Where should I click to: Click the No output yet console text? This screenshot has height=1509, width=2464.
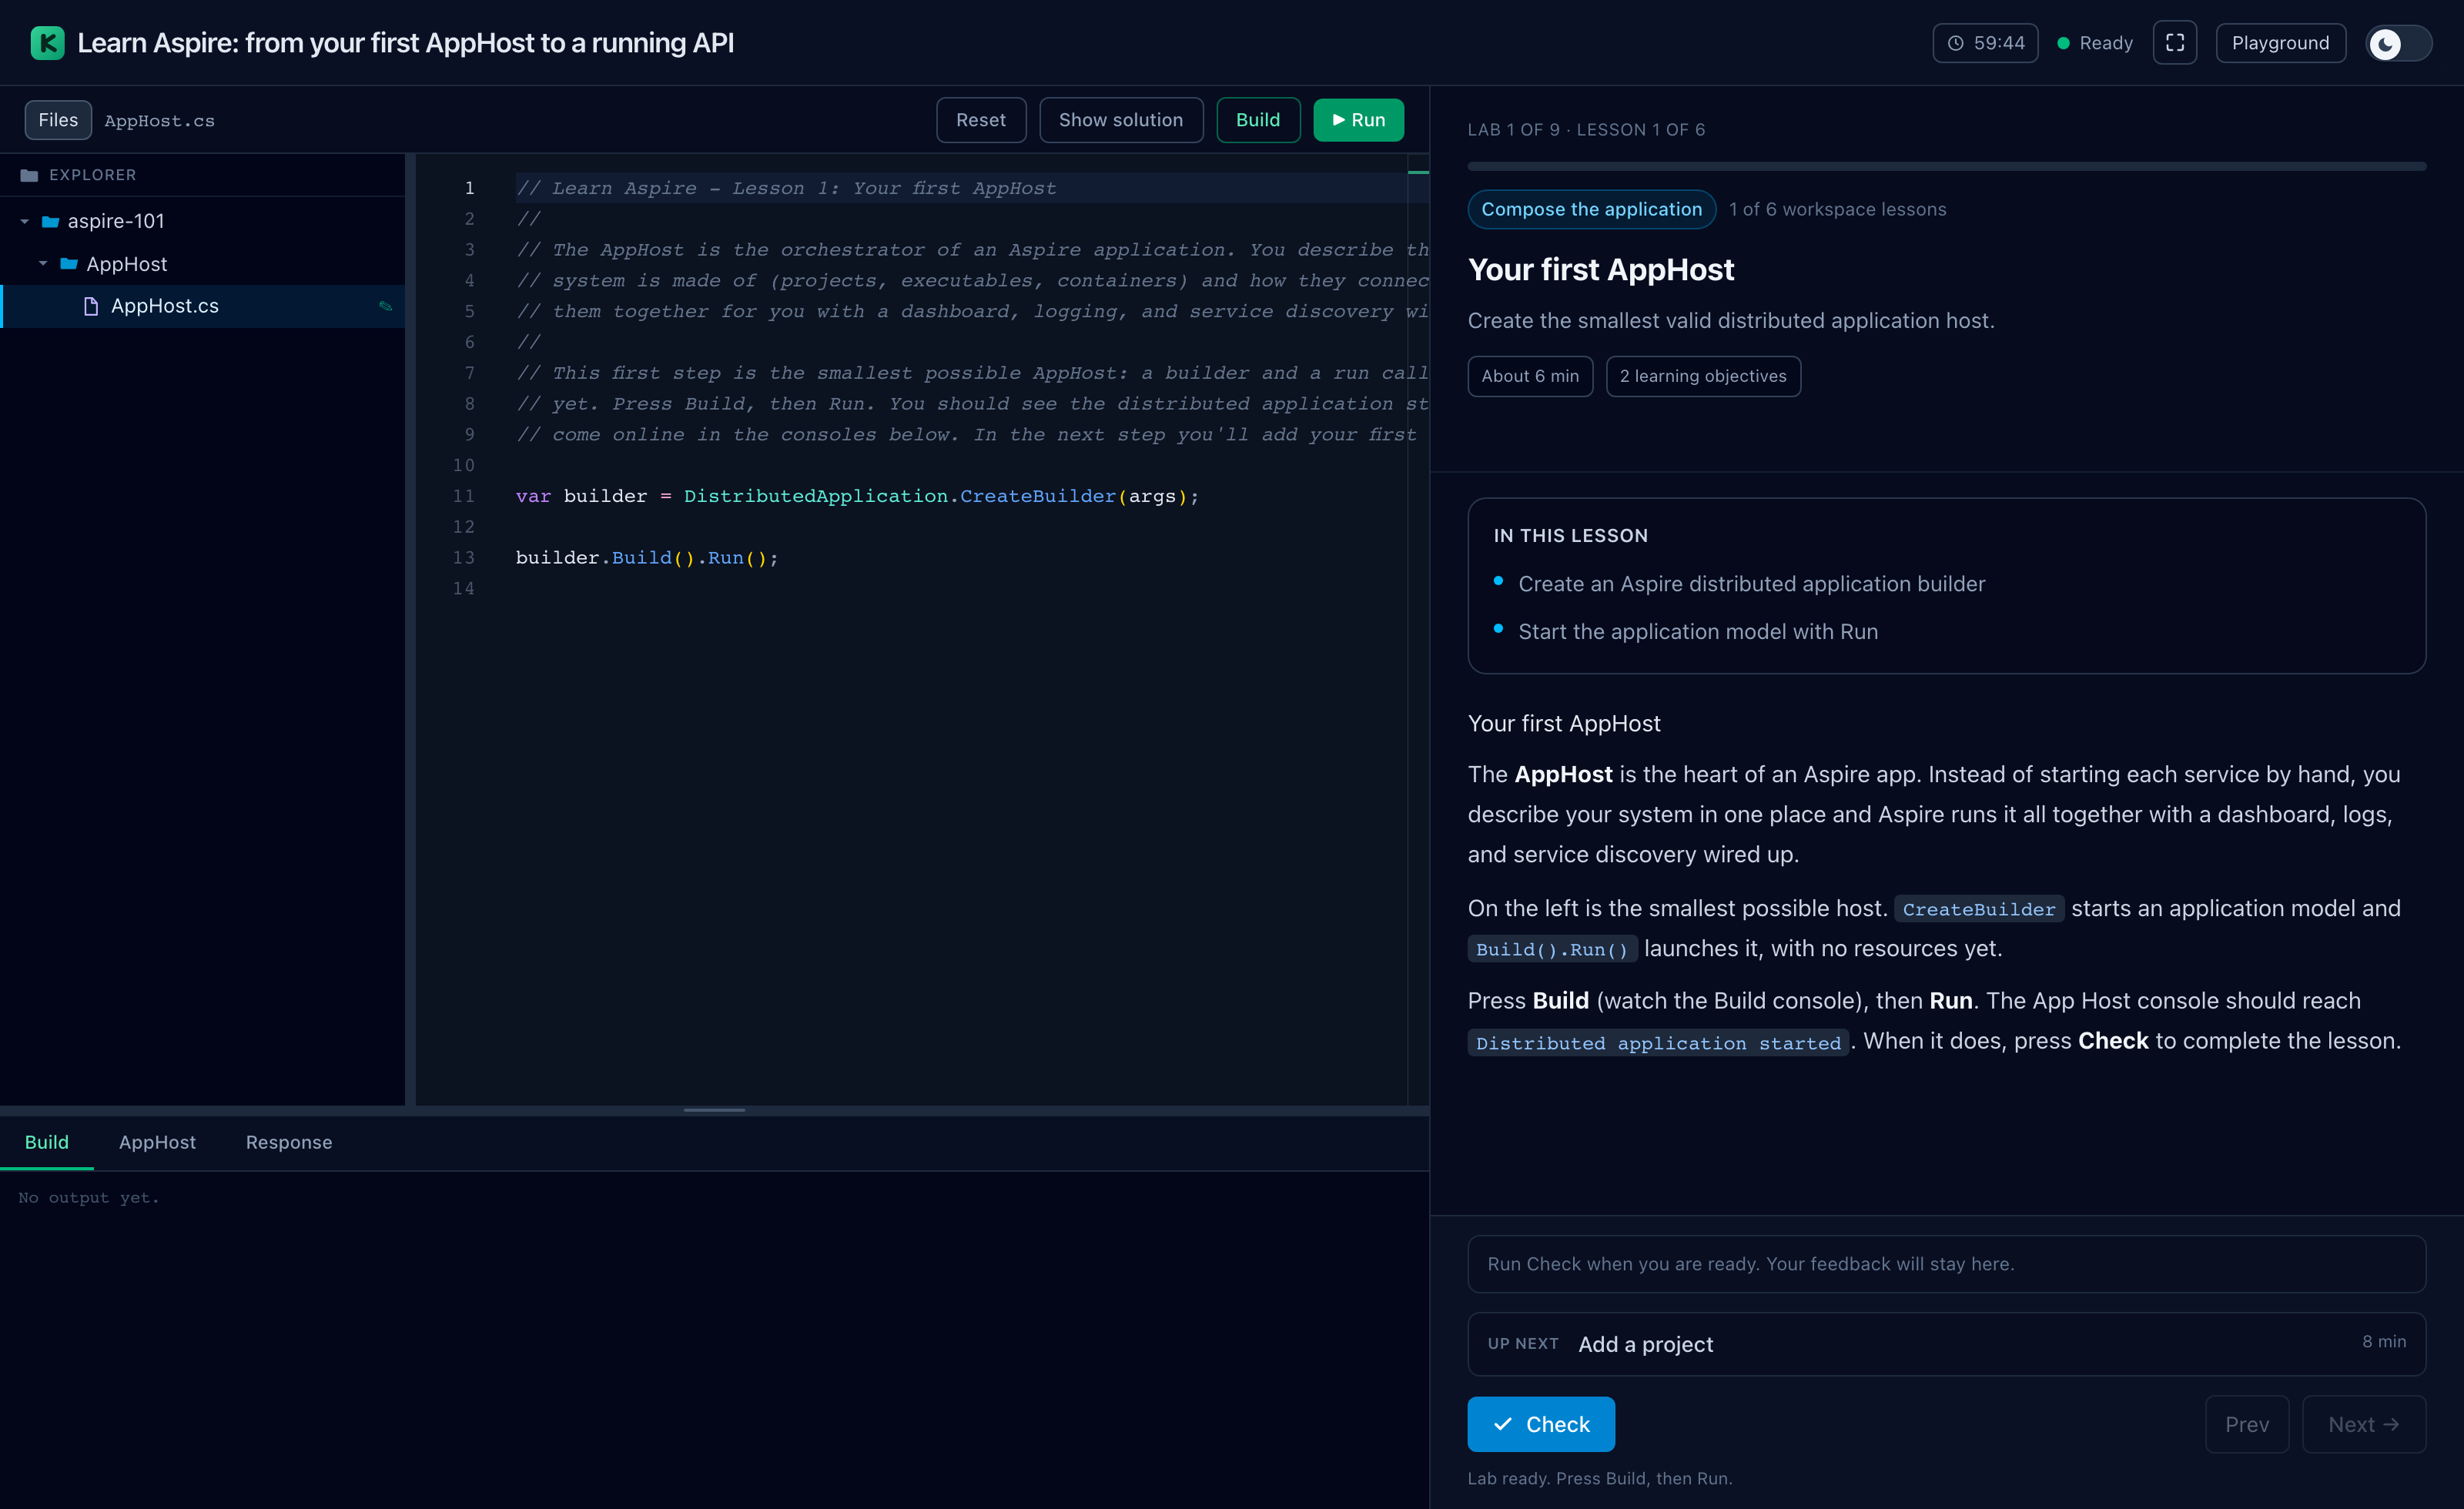(89, 1197)
